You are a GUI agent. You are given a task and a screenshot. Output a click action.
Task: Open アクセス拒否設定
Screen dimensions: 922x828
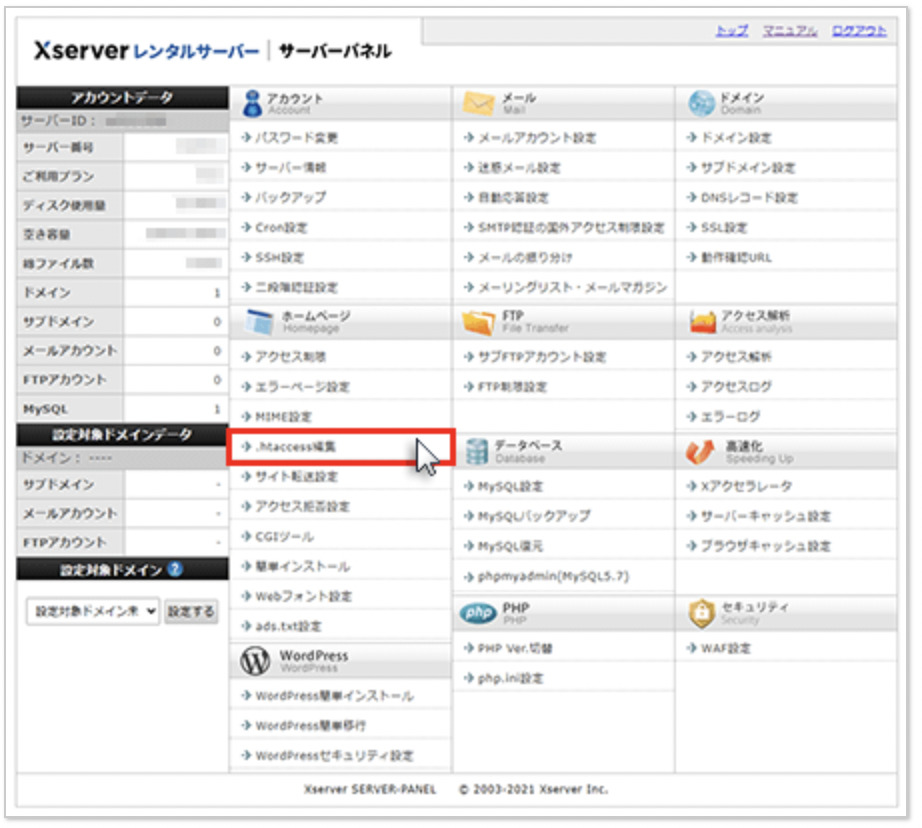[x=302, y=507]
